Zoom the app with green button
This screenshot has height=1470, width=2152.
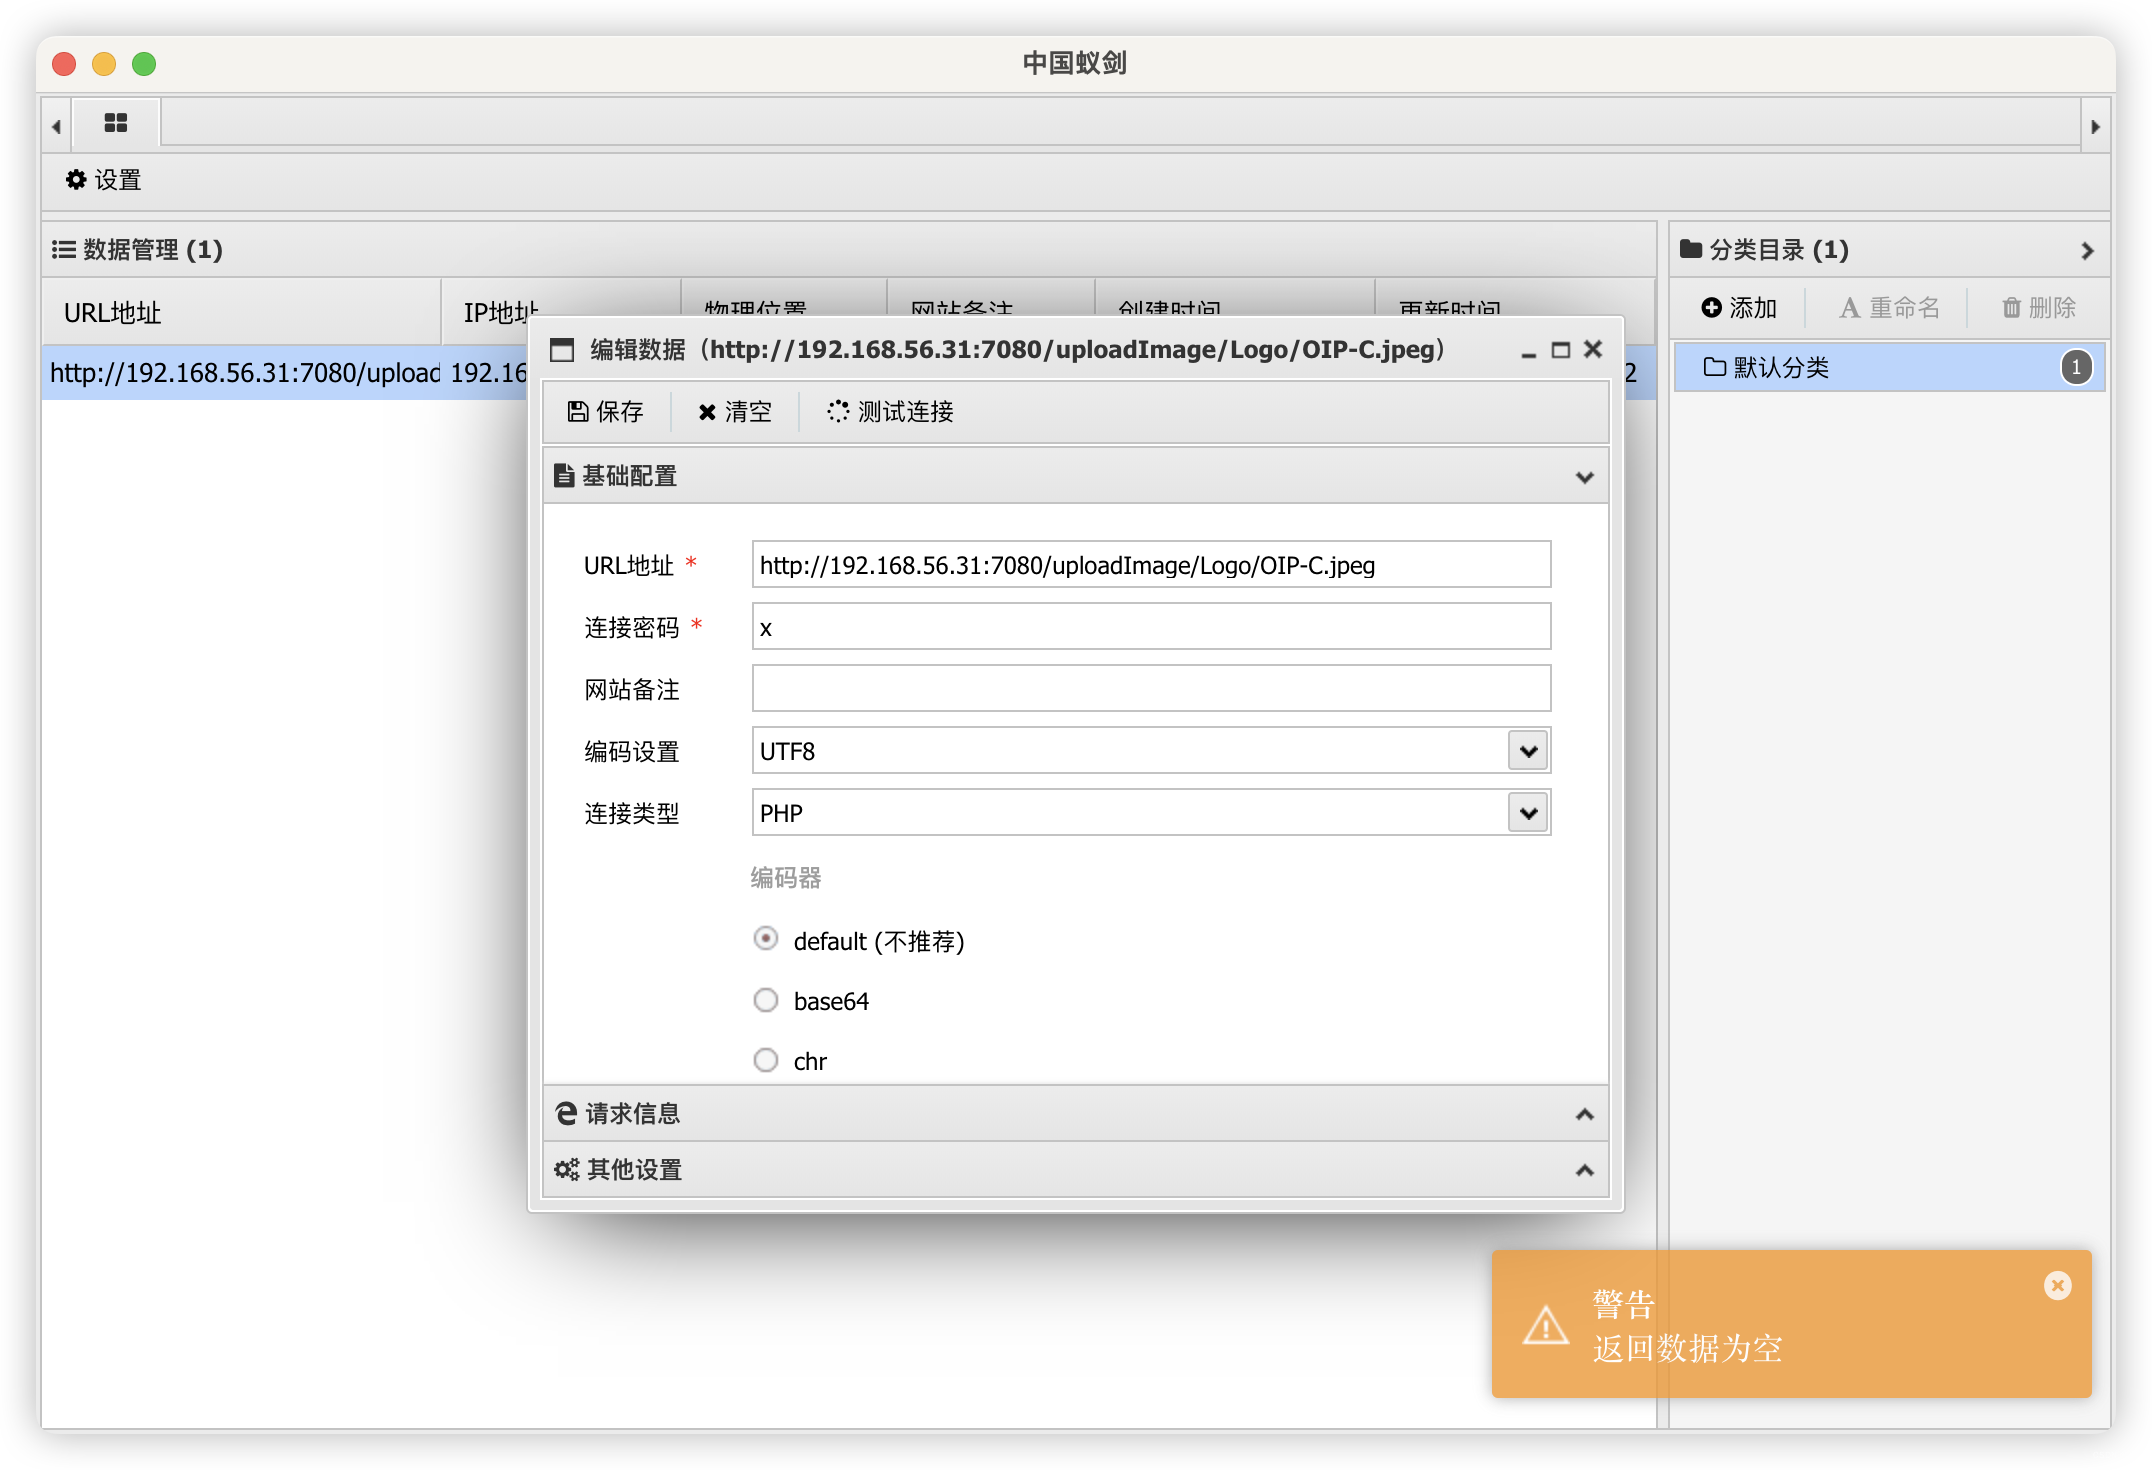pyautogui.click(x=144, y=64)
